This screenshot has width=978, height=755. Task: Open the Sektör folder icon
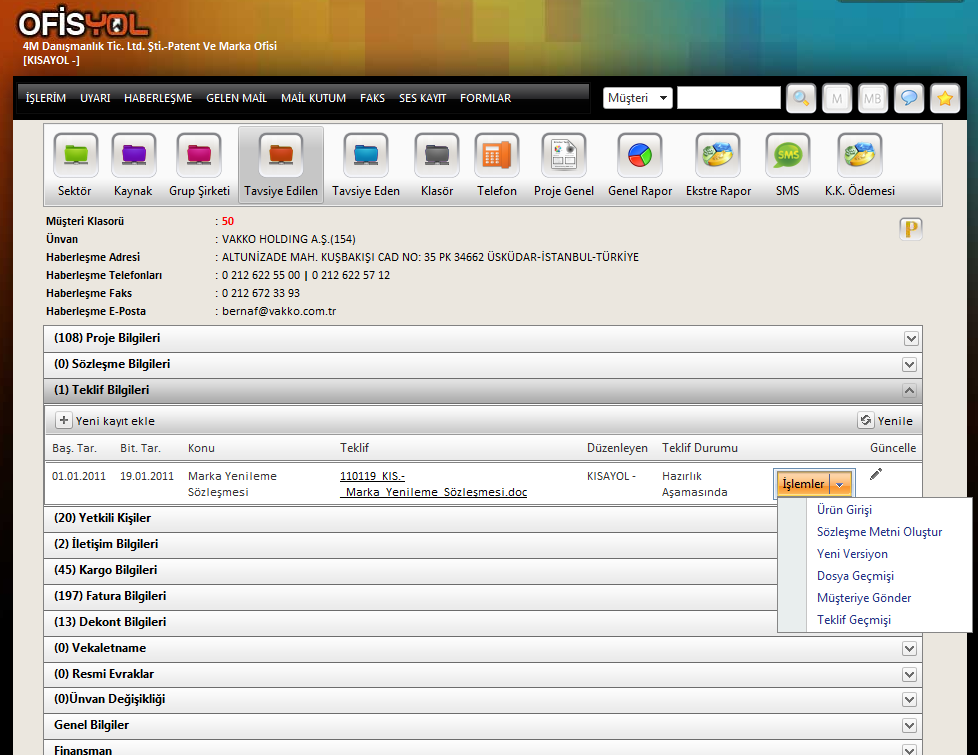[75, 156]
